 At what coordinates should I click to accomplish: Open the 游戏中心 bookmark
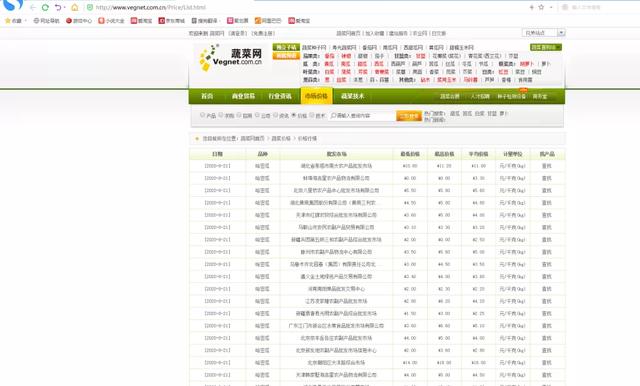click(x=79, y=20)
